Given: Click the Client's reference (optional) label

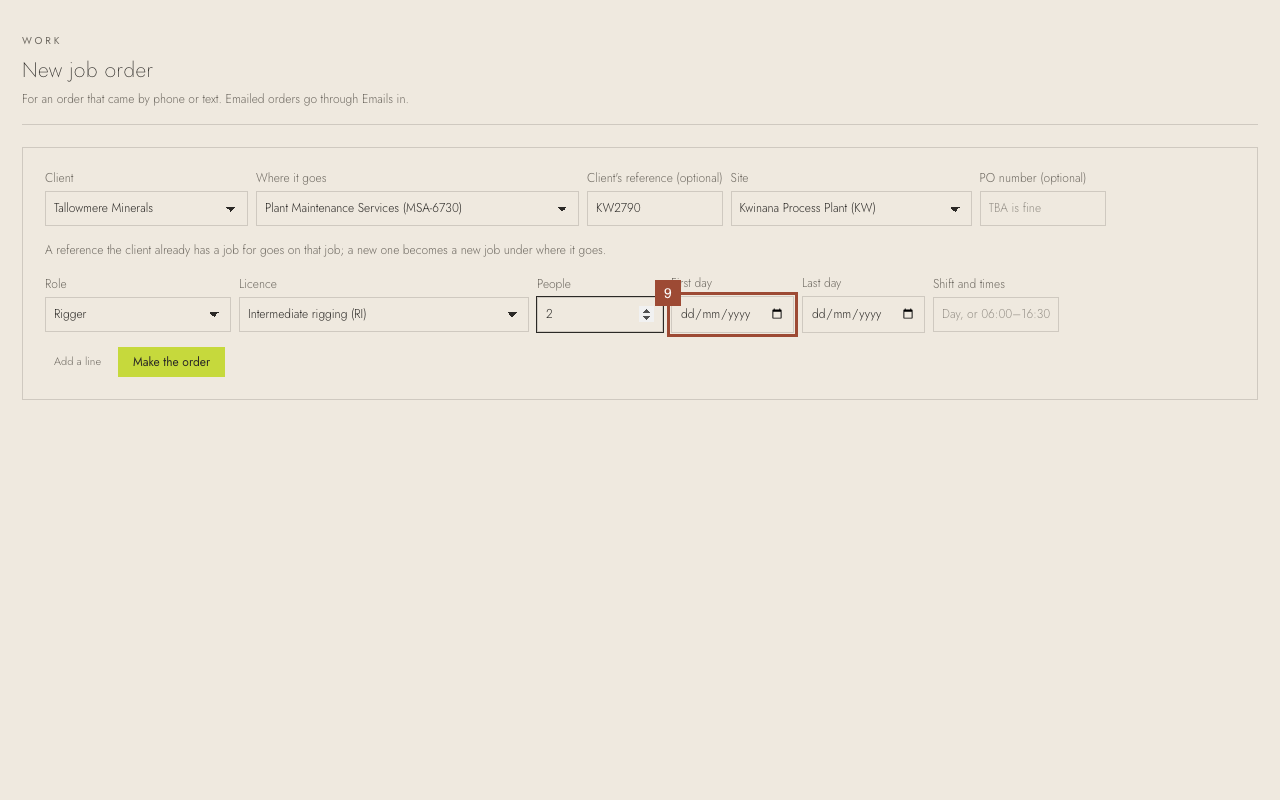Looking at the screenshot, I should [x=655, y=178].
